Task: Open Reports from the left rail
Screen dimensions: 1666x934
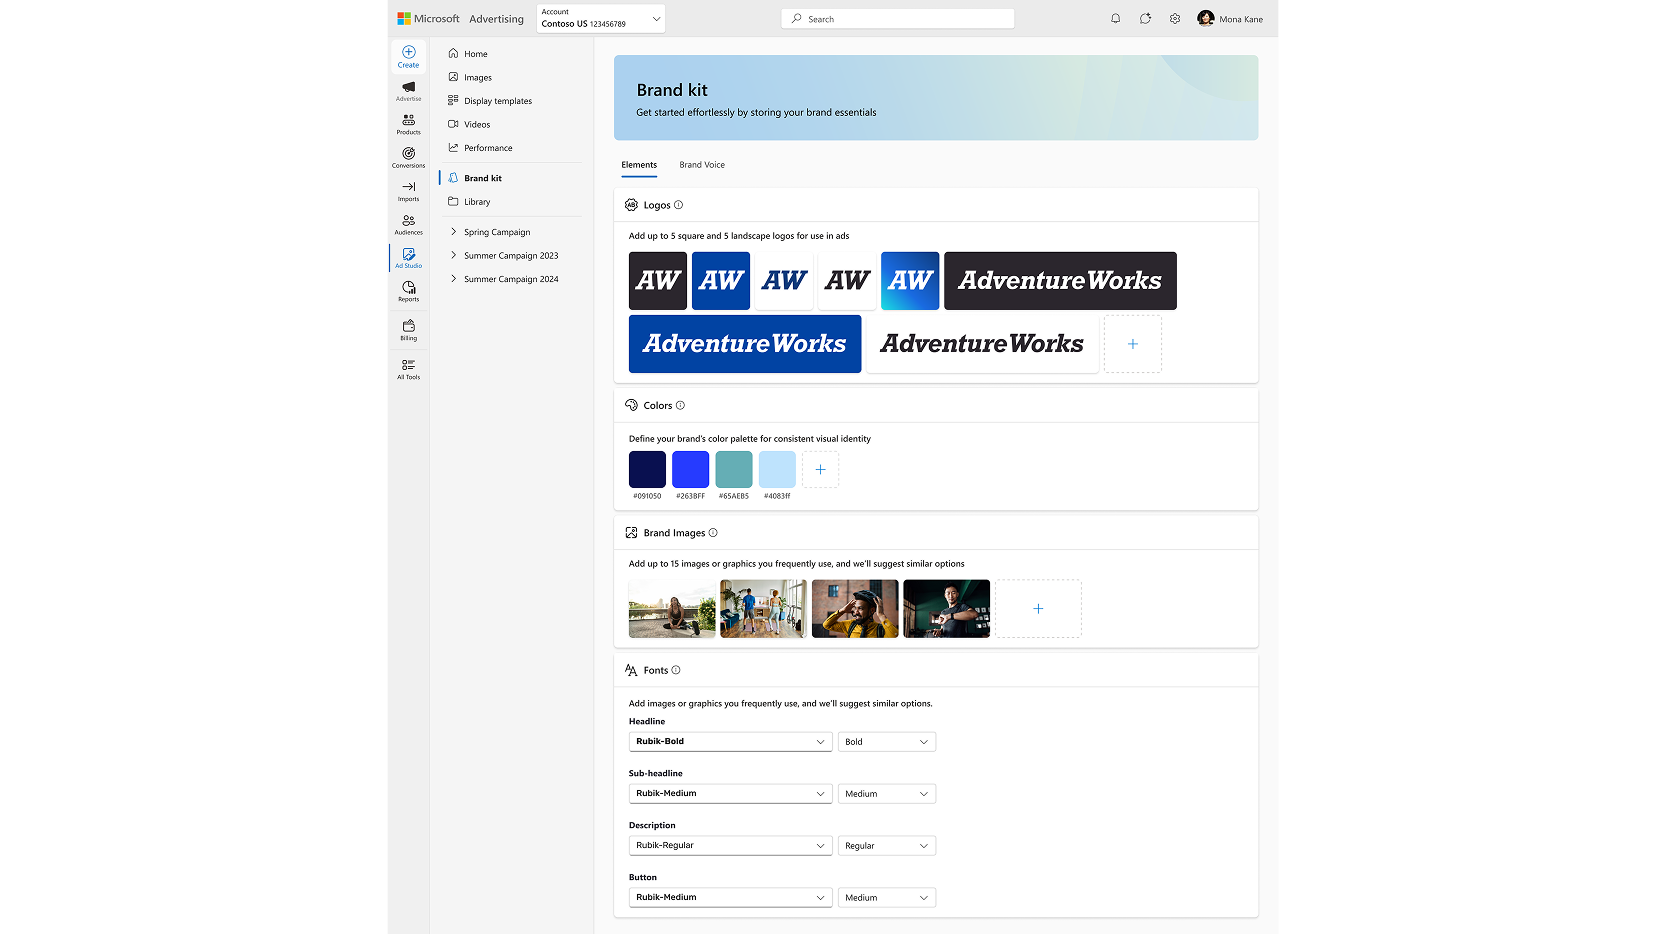Action: pyautogui.click(x=408, y=291)
